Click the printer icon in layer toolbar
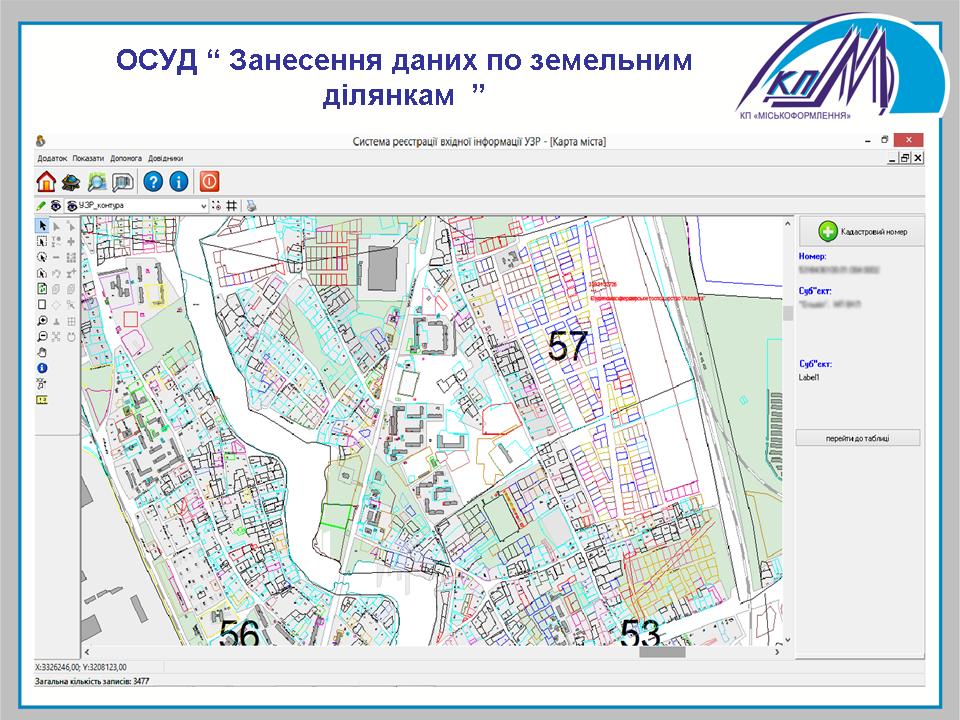Viewport: 960px width, 720px height. (x=251, y=205)
